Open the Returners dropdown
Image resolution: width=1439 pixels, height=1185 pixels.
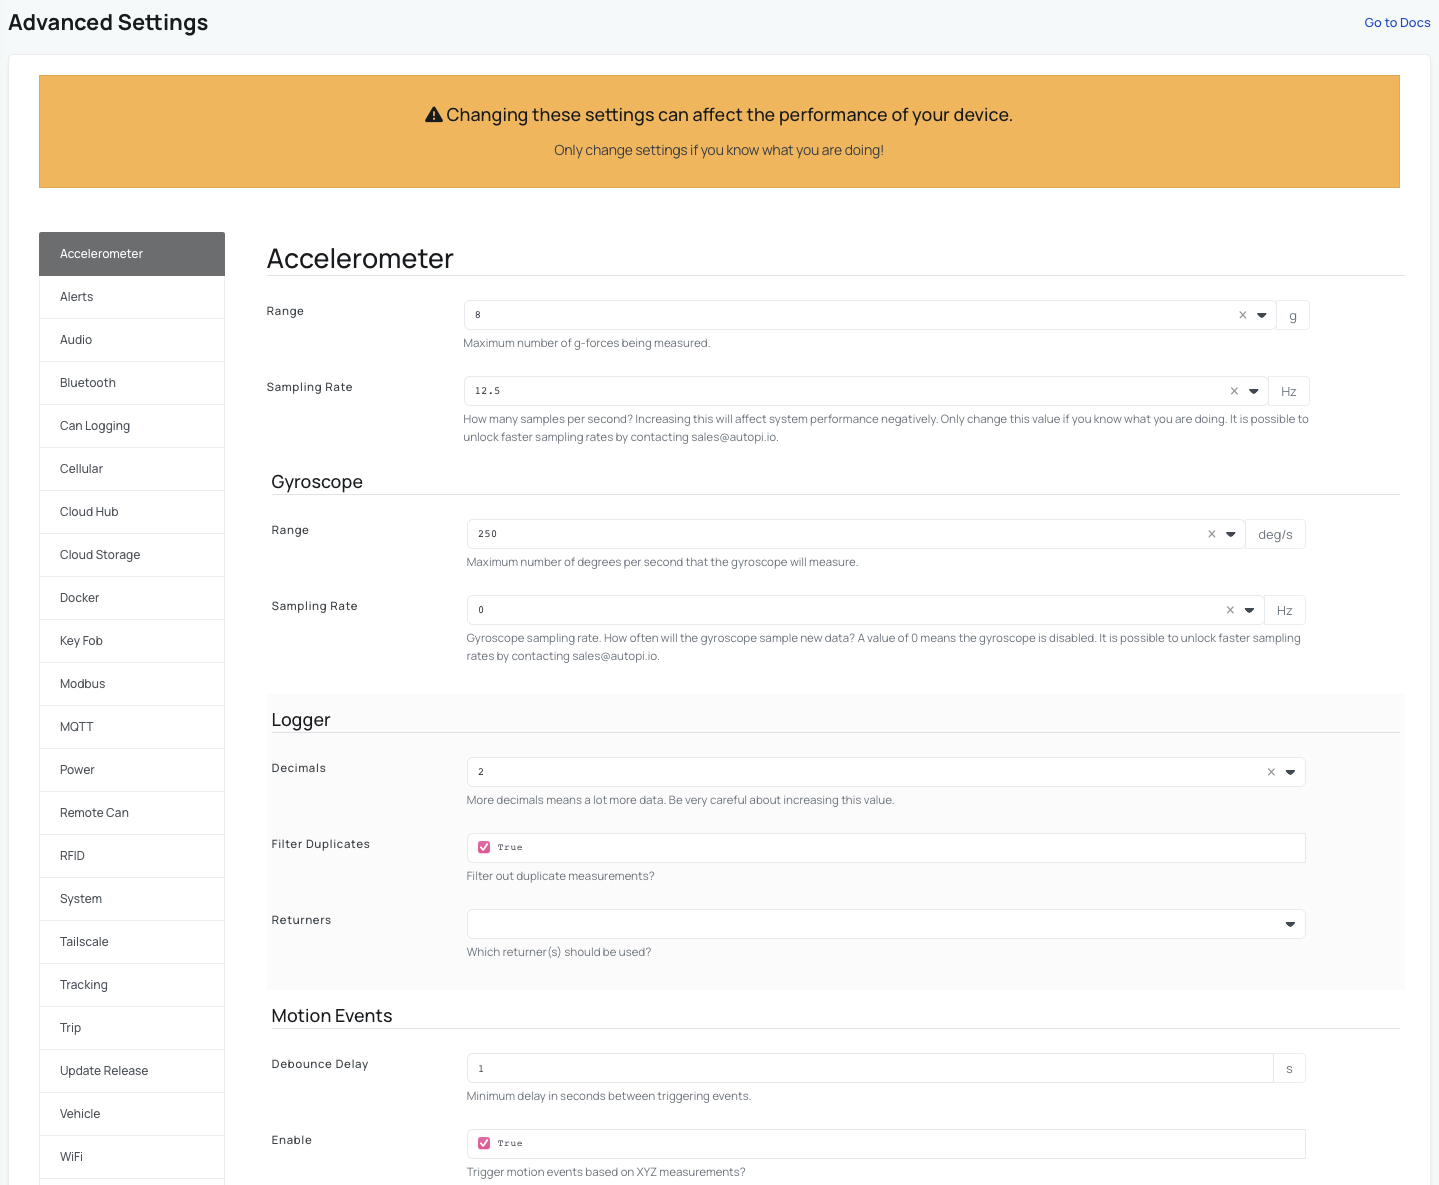1290,924
